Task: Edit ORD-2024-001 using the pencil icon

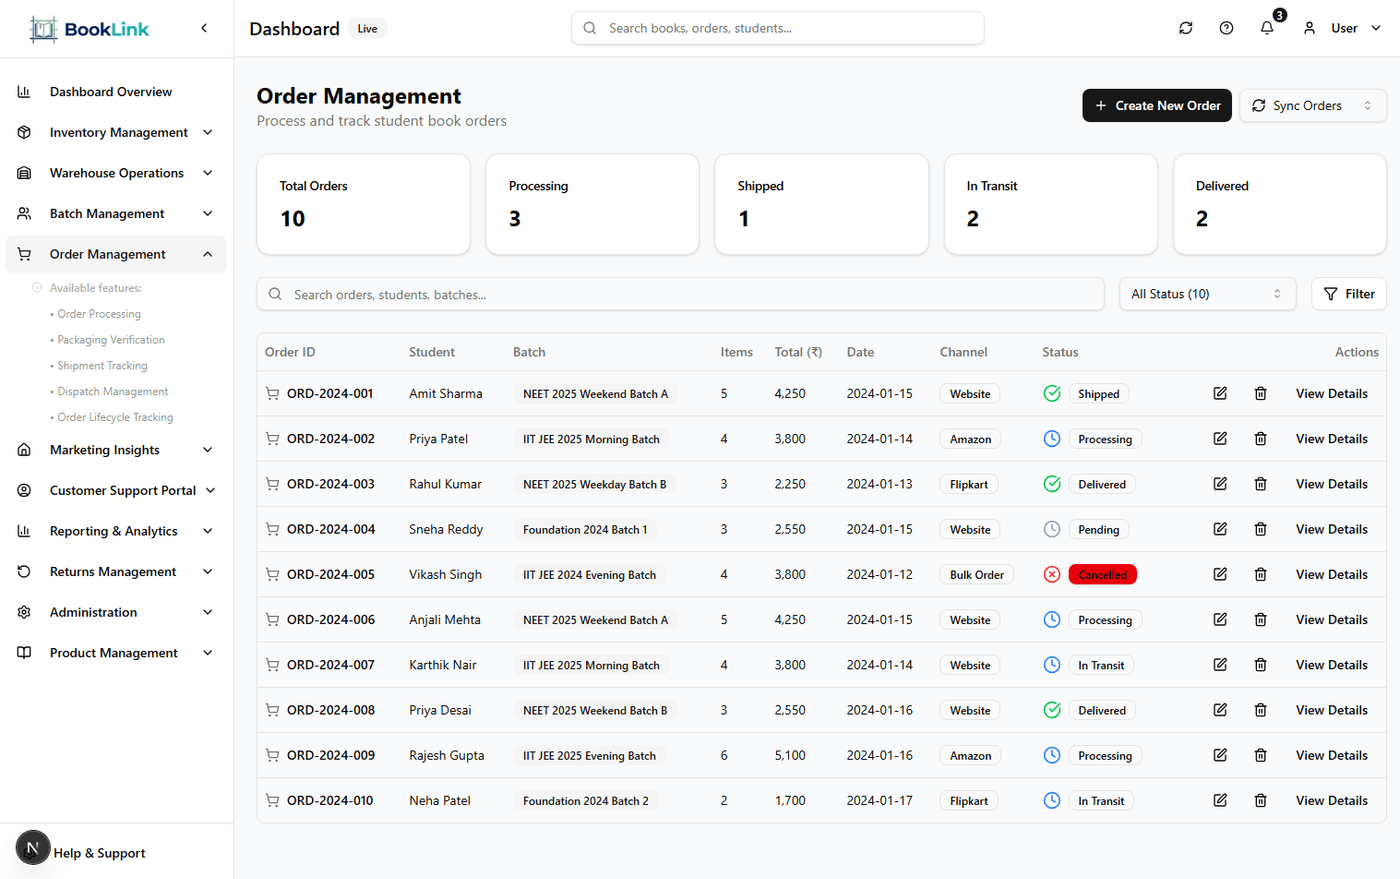Action: tap(1220, 393)
